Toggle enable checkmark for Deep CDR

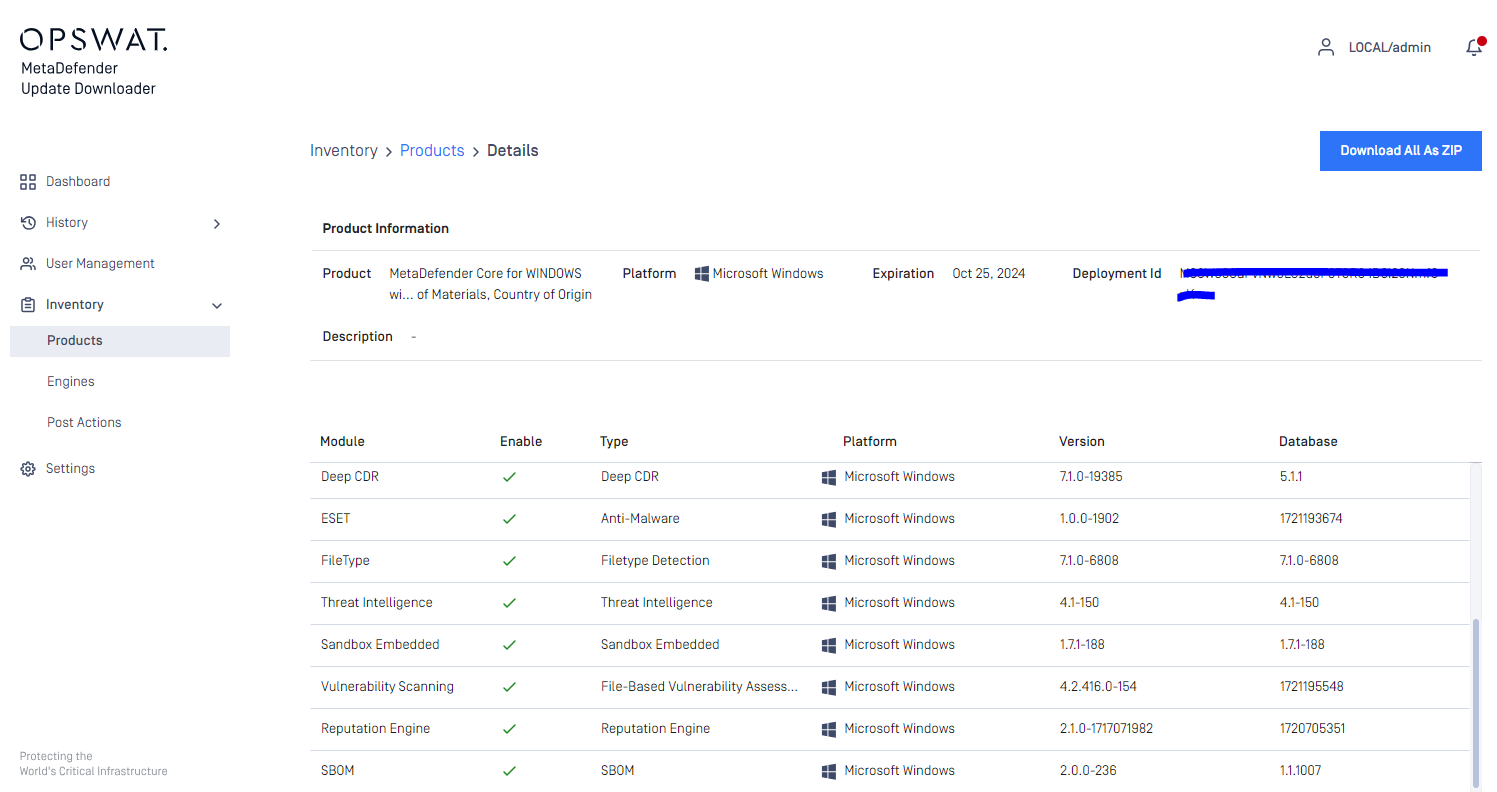pyautogui.click(x=509, y=477)
